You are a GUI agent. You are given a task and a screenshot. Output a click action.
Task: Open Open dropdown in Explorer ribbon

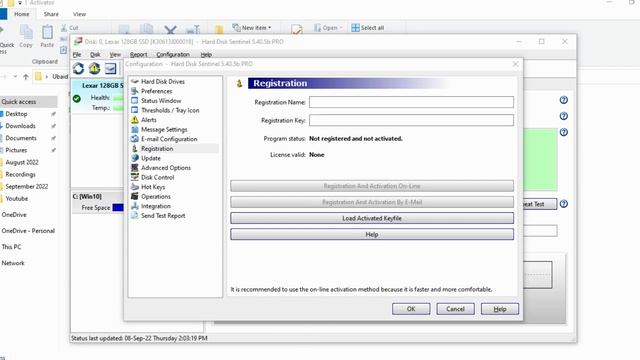click(x=327, y=28)
